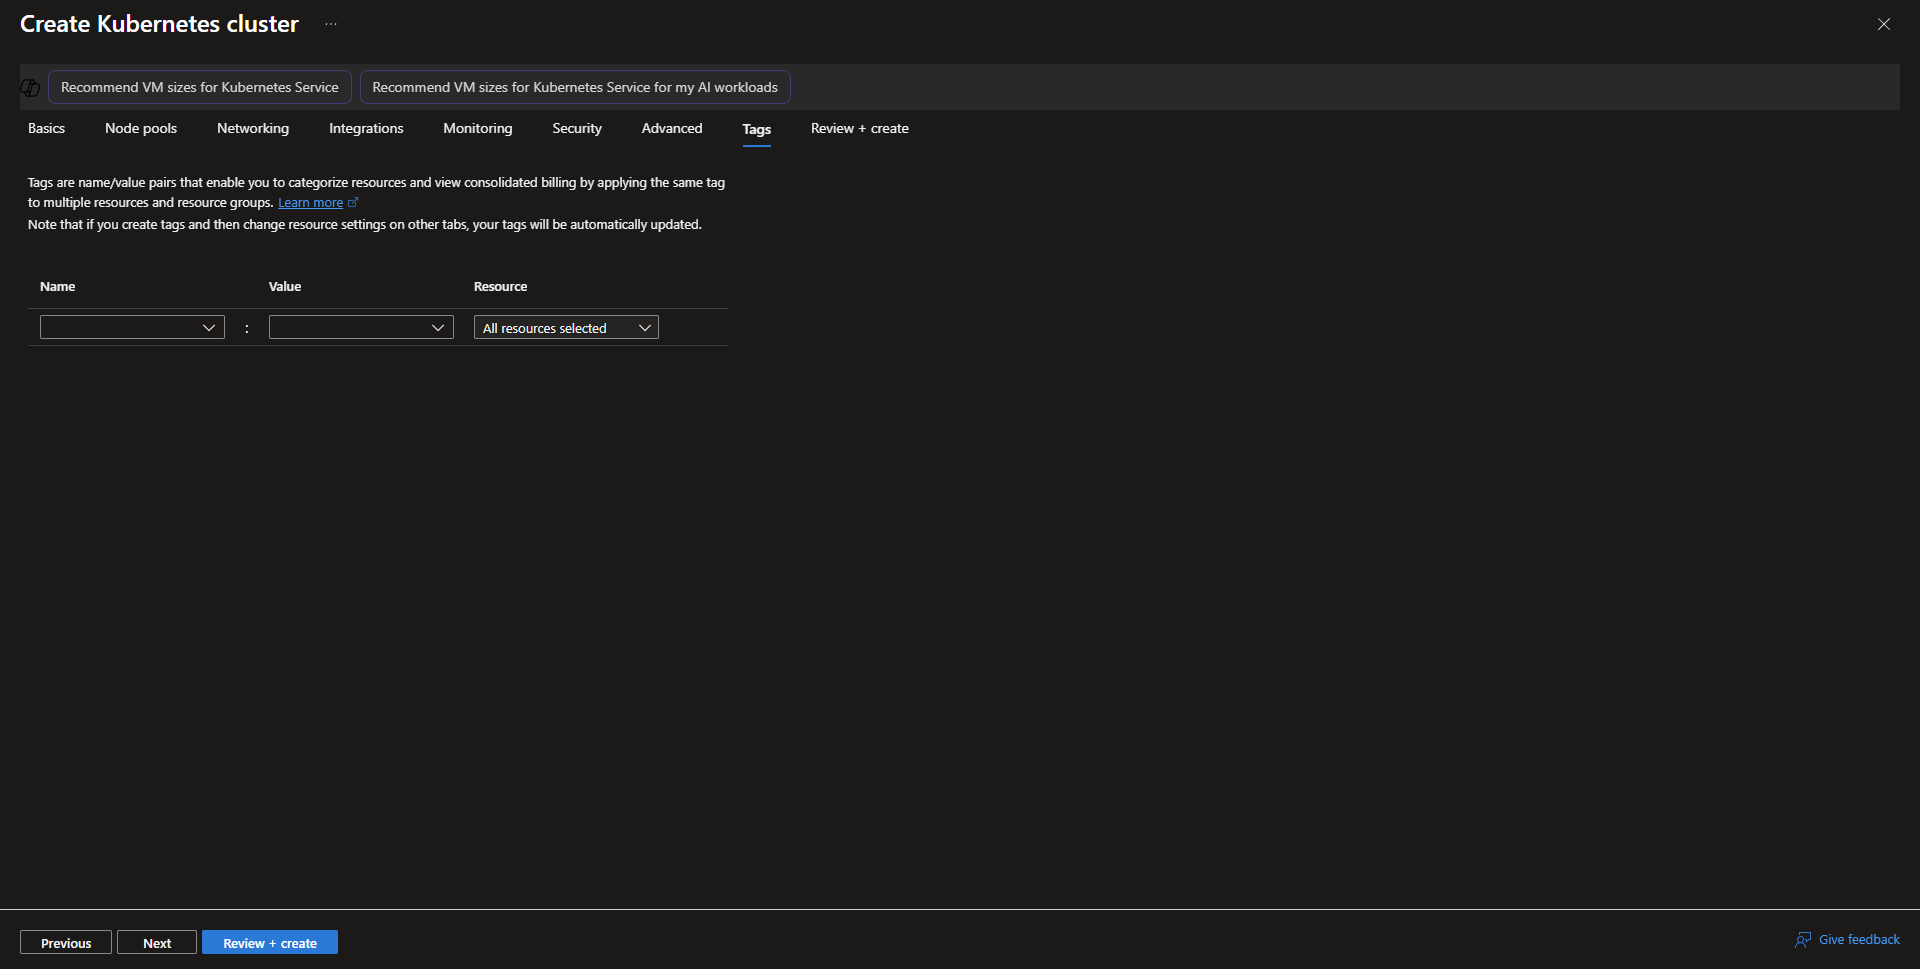Image resolution: width=1920 pixels, height=969 pixels.
Task: Open the Security tab
Action: [577, 129]
